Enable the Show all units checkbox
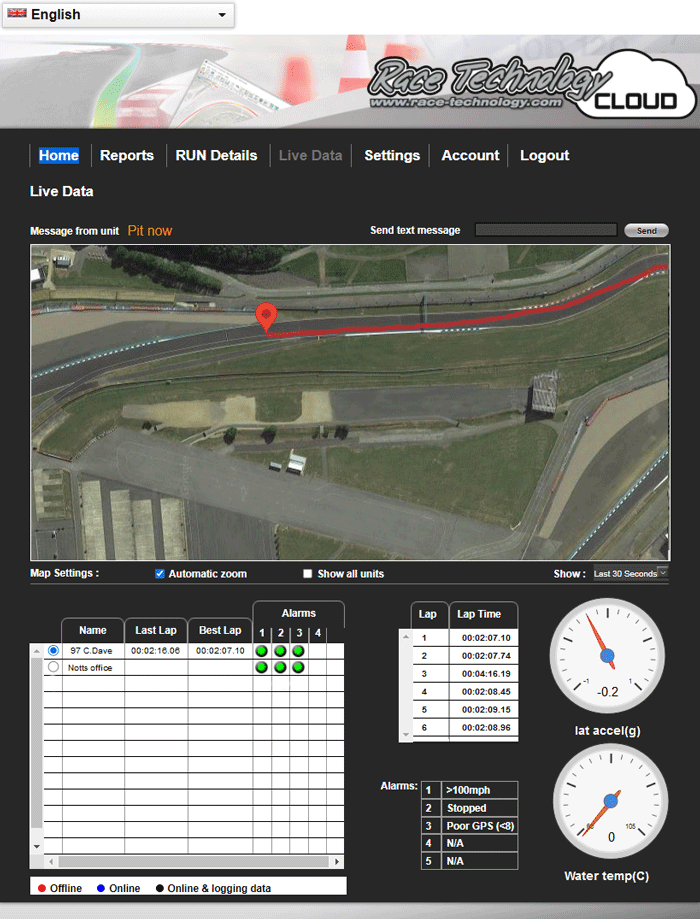The image size is (700, 919). pos(308,574)
